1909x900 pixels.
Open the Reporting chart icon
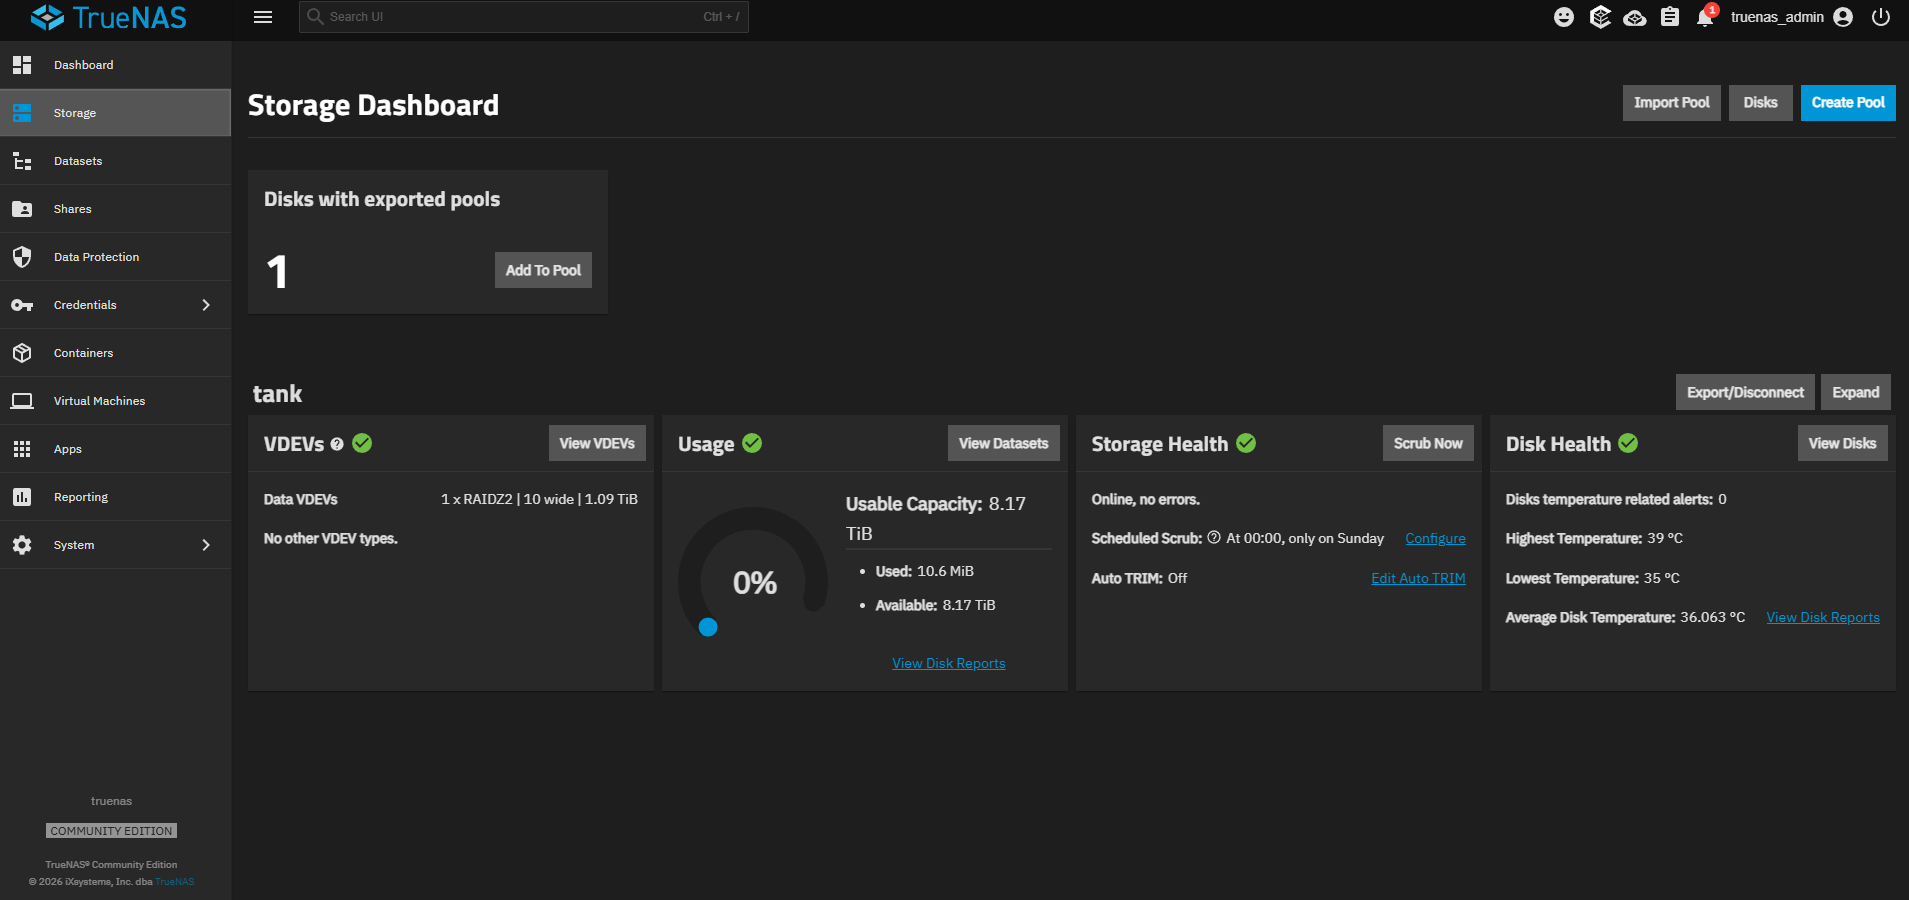22,497
